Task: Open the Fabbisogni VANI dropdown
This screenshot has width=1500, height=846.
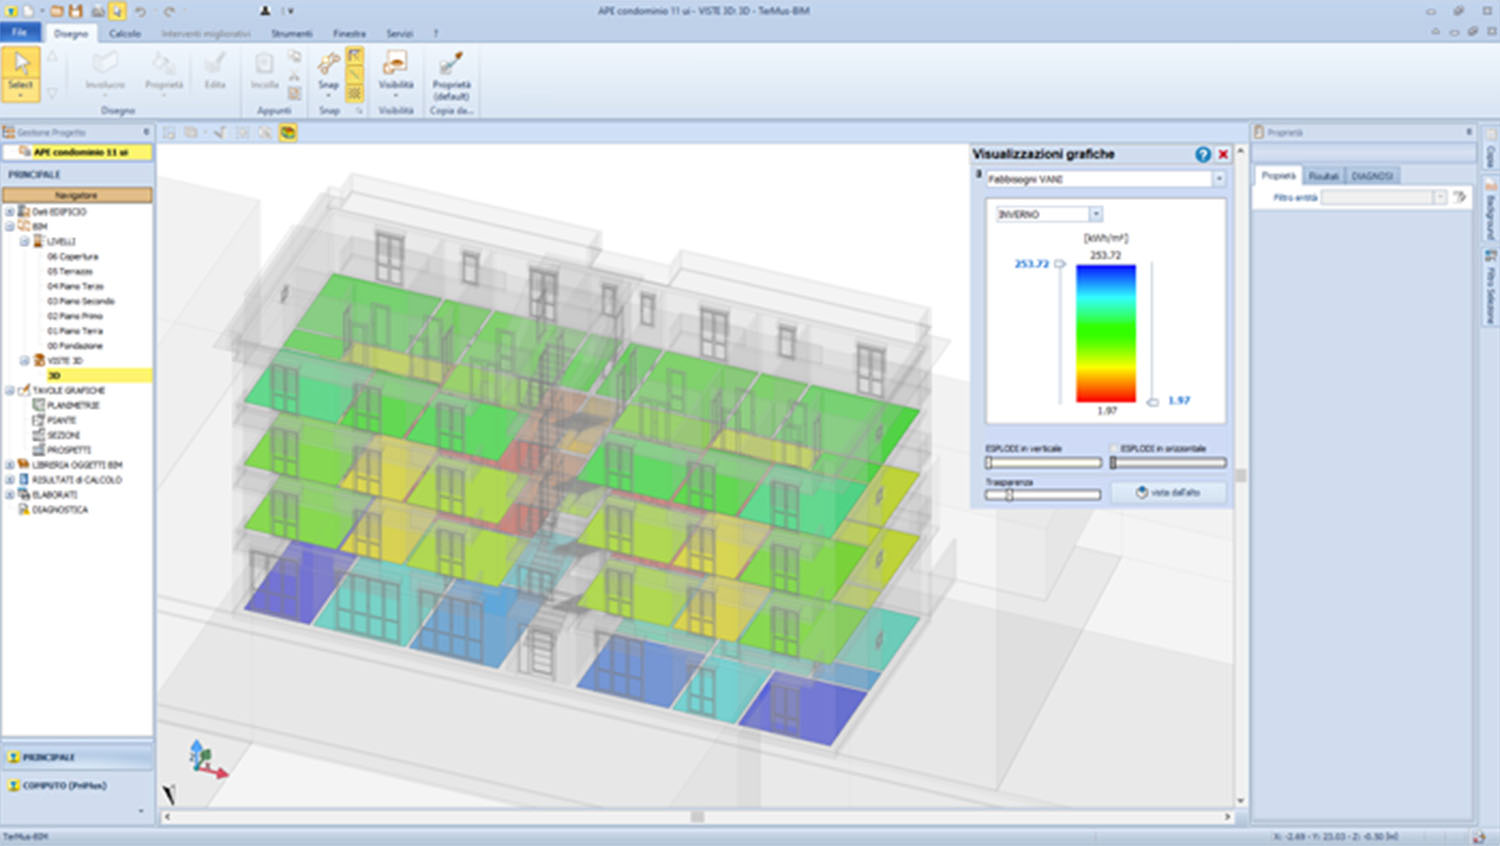Action: [1219, 179]
